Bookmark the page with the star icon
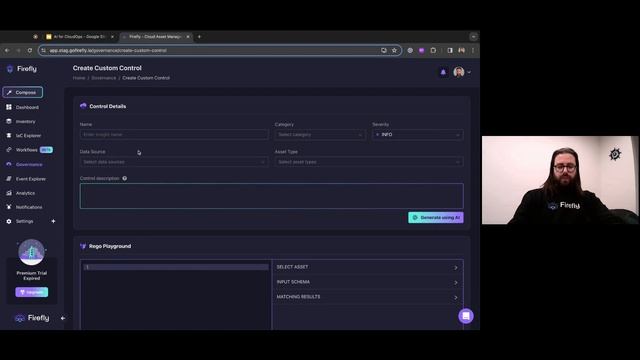Image resolution: width=640 pixels, height=360 pixels. click(x=394, y=50)
